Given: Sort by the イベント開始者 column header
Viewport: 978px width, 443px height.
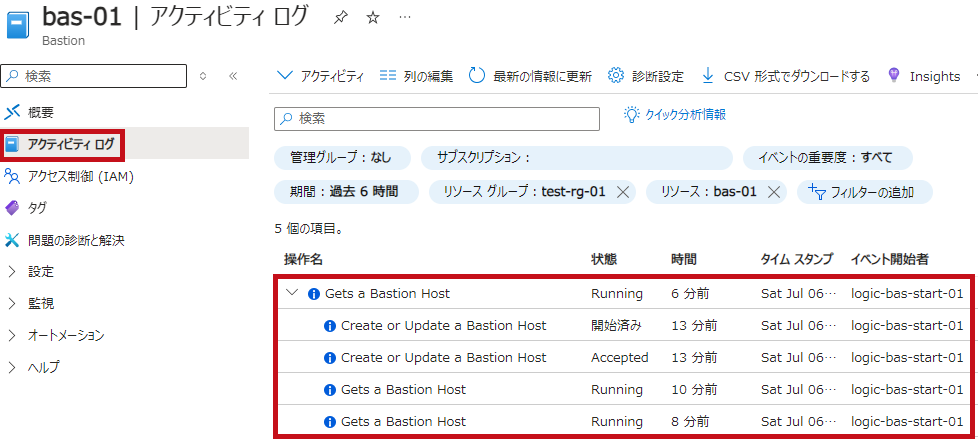Looking at the screenshot, I should (x=889, y=260).
